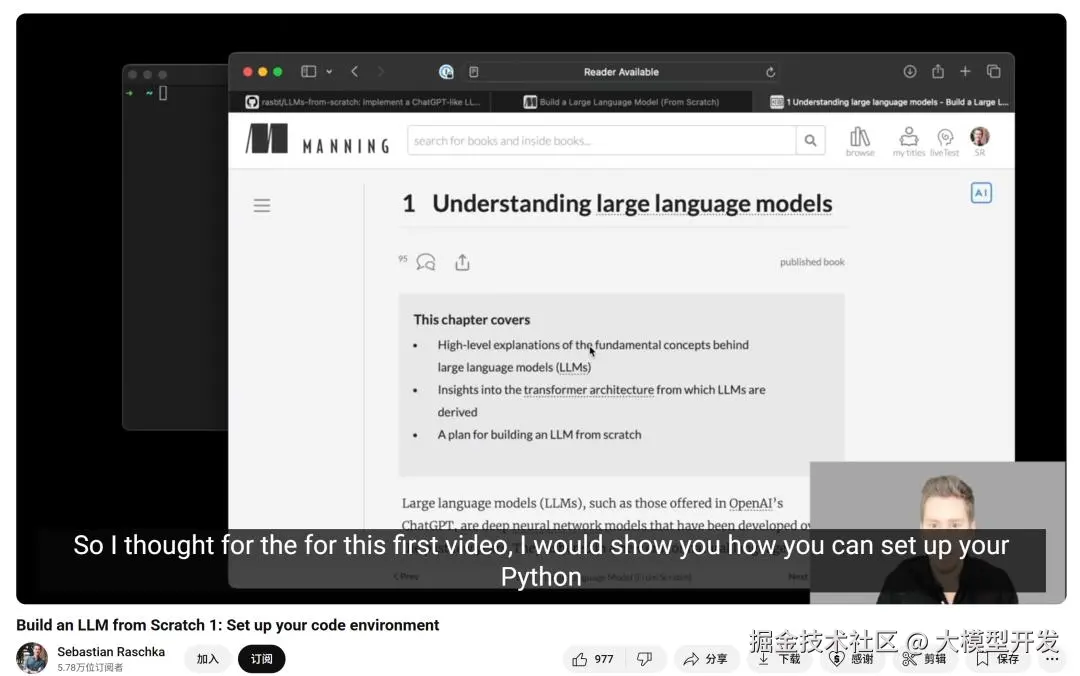Click 'A plan for building an LLM from scratch'
Image resolution: width=1080 pixels, height=676 pixels.
tap(539, 435)
